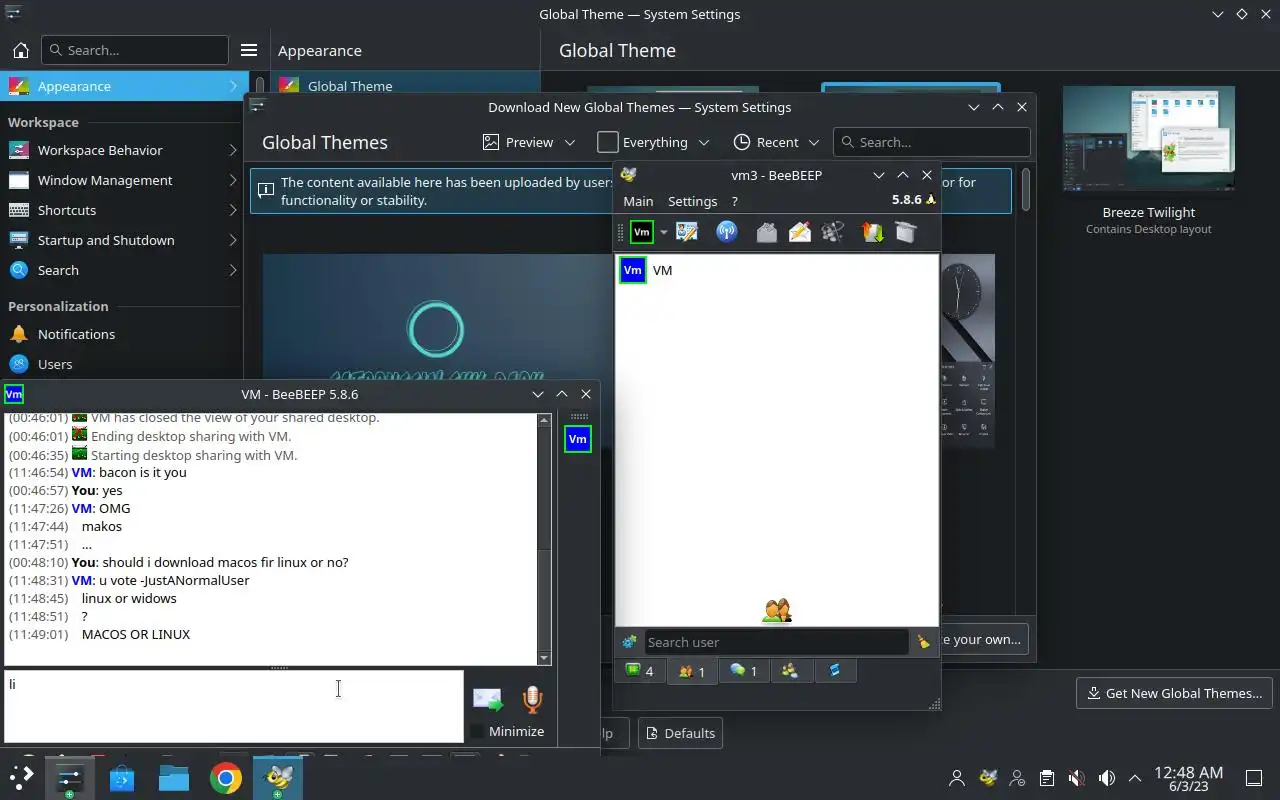This screenshot has height=800, width=1280.
Task: Switch to the chat bubbles tab labeled 1
Action: pos(743,671)
